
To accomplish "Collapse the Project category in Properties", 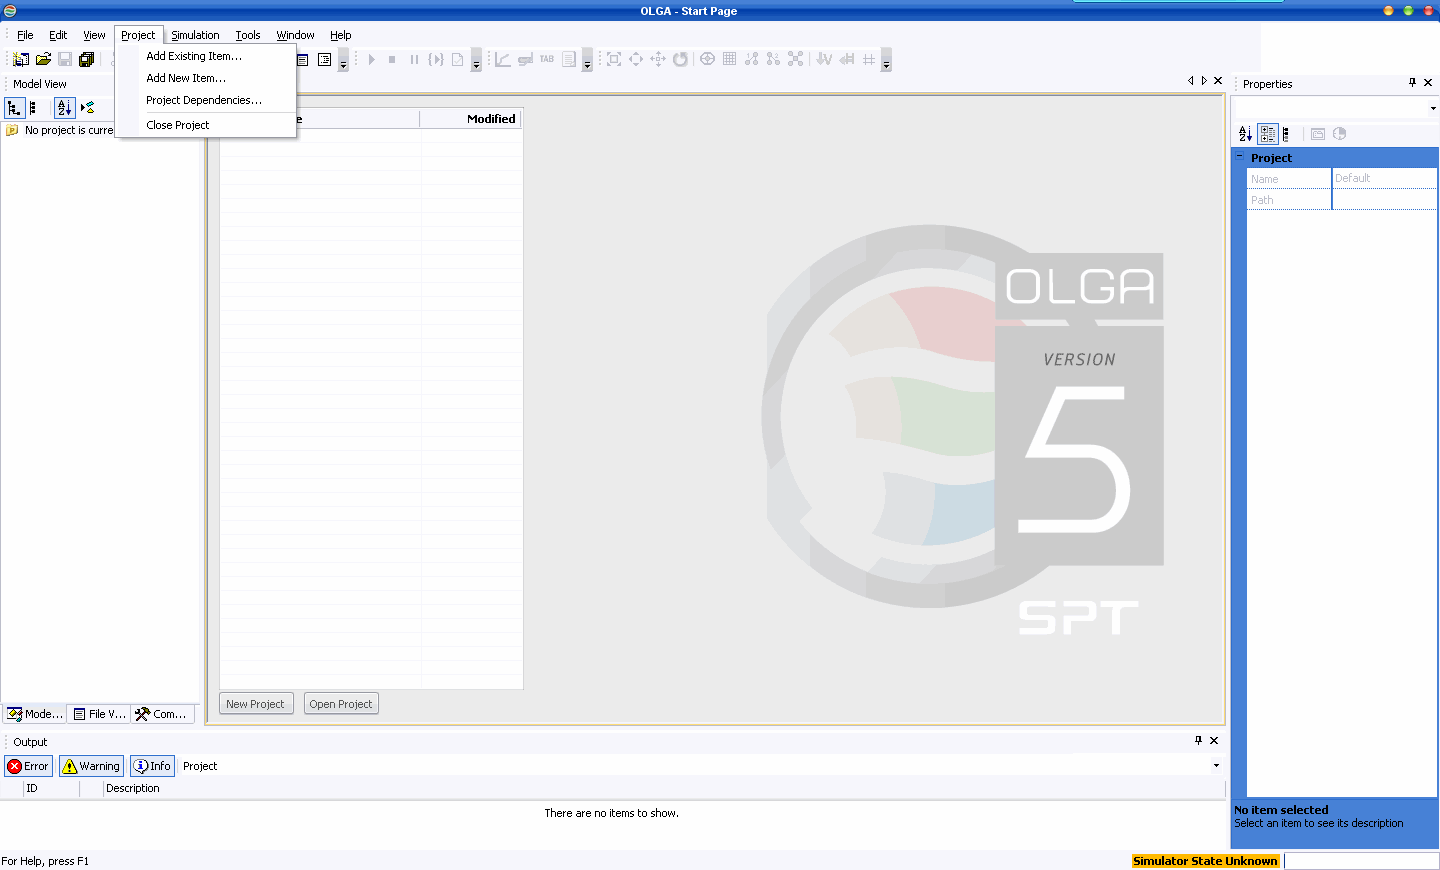I will click(x=1240, y=157).
